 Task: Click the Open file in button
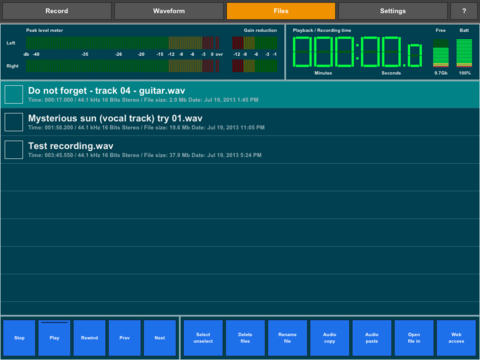point(414,338)
